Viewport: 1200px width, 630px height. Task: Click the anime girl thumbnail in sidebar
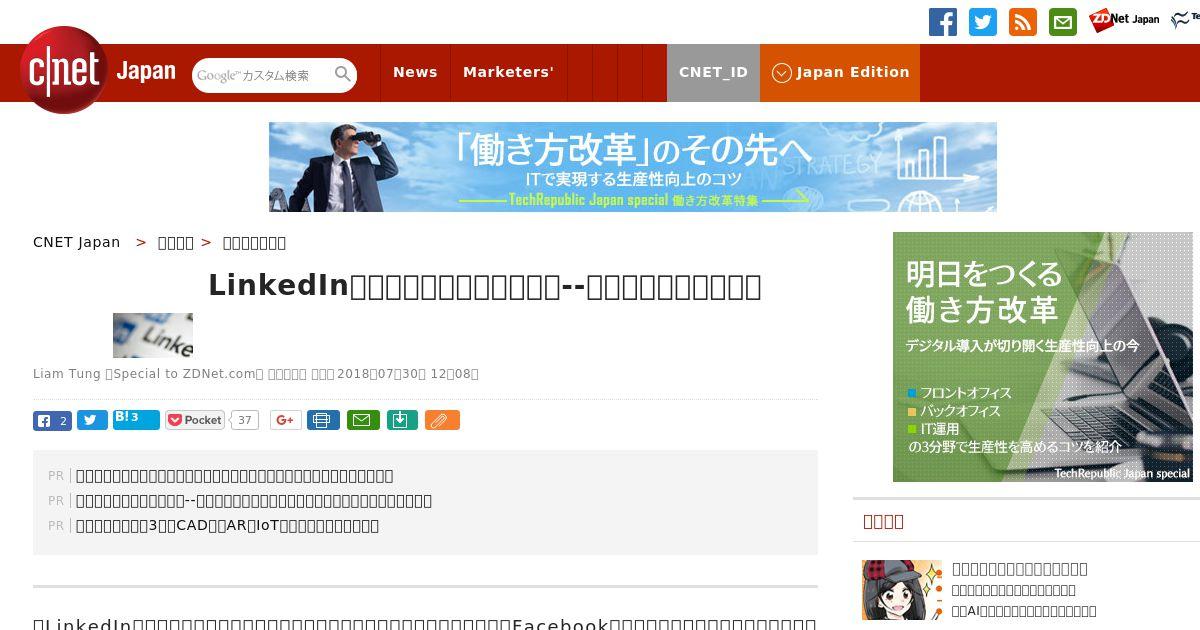[902, 590]
